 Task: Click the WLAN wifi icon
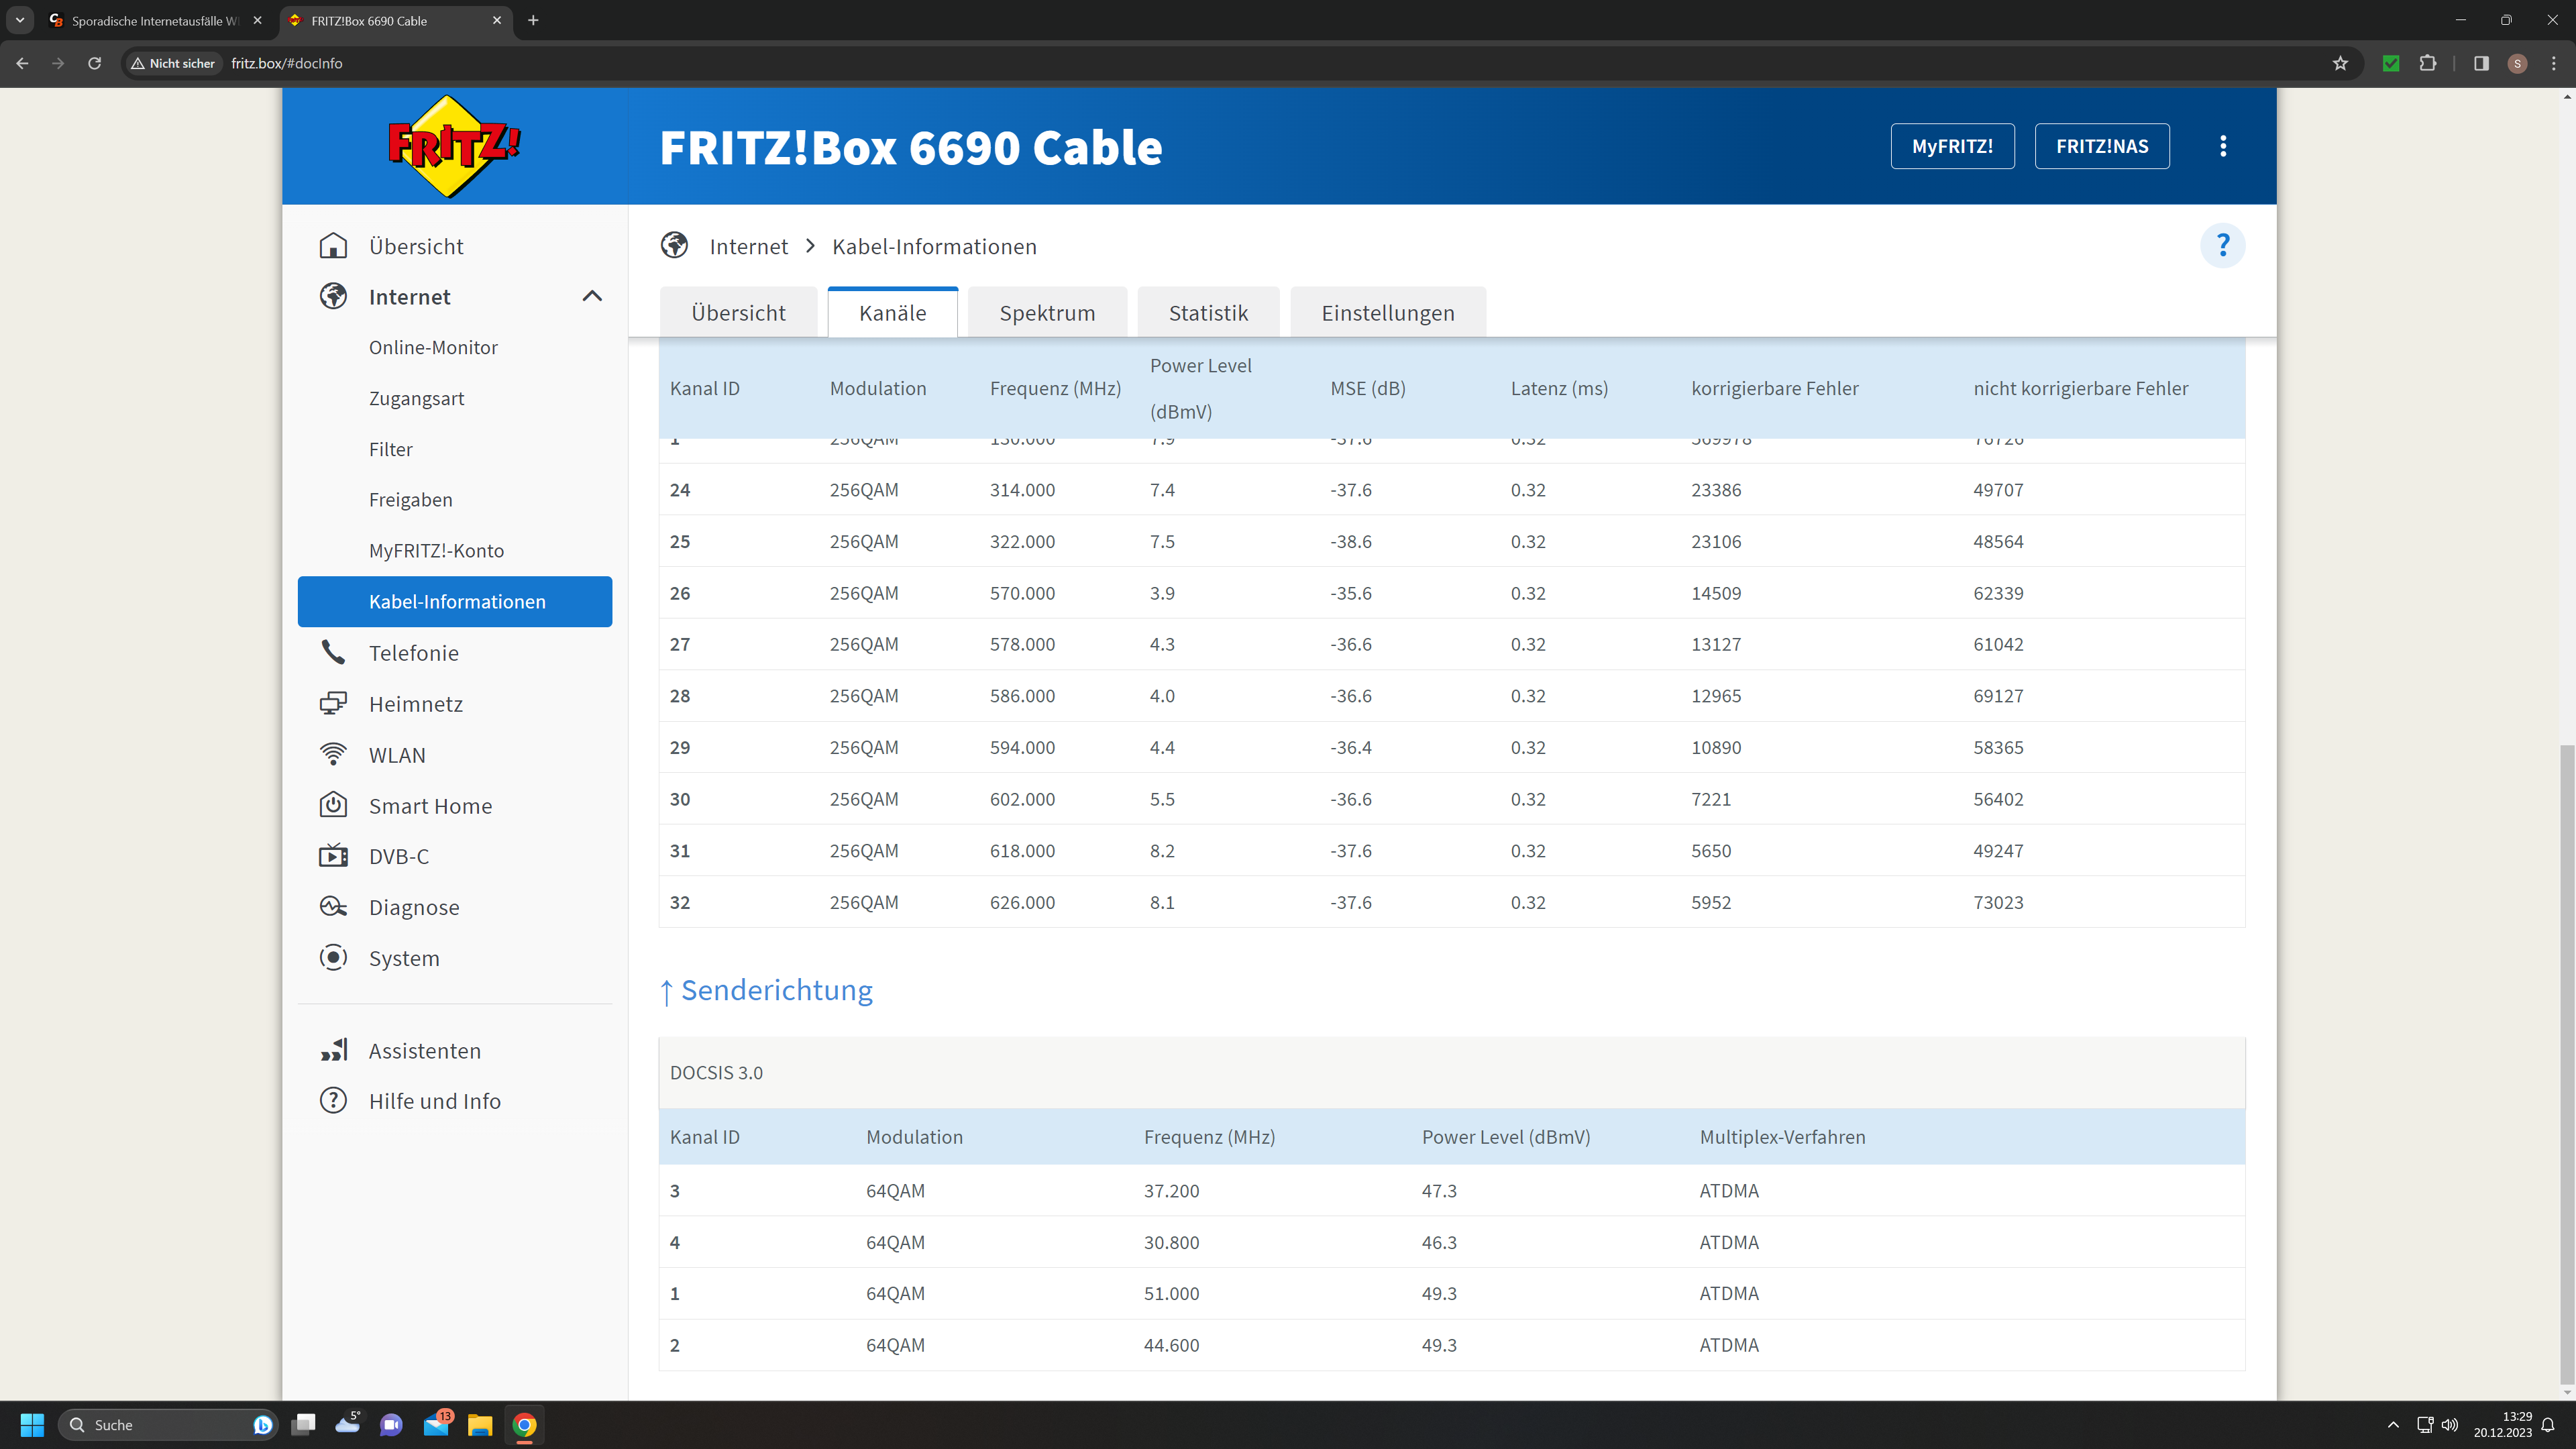[333, 755]
